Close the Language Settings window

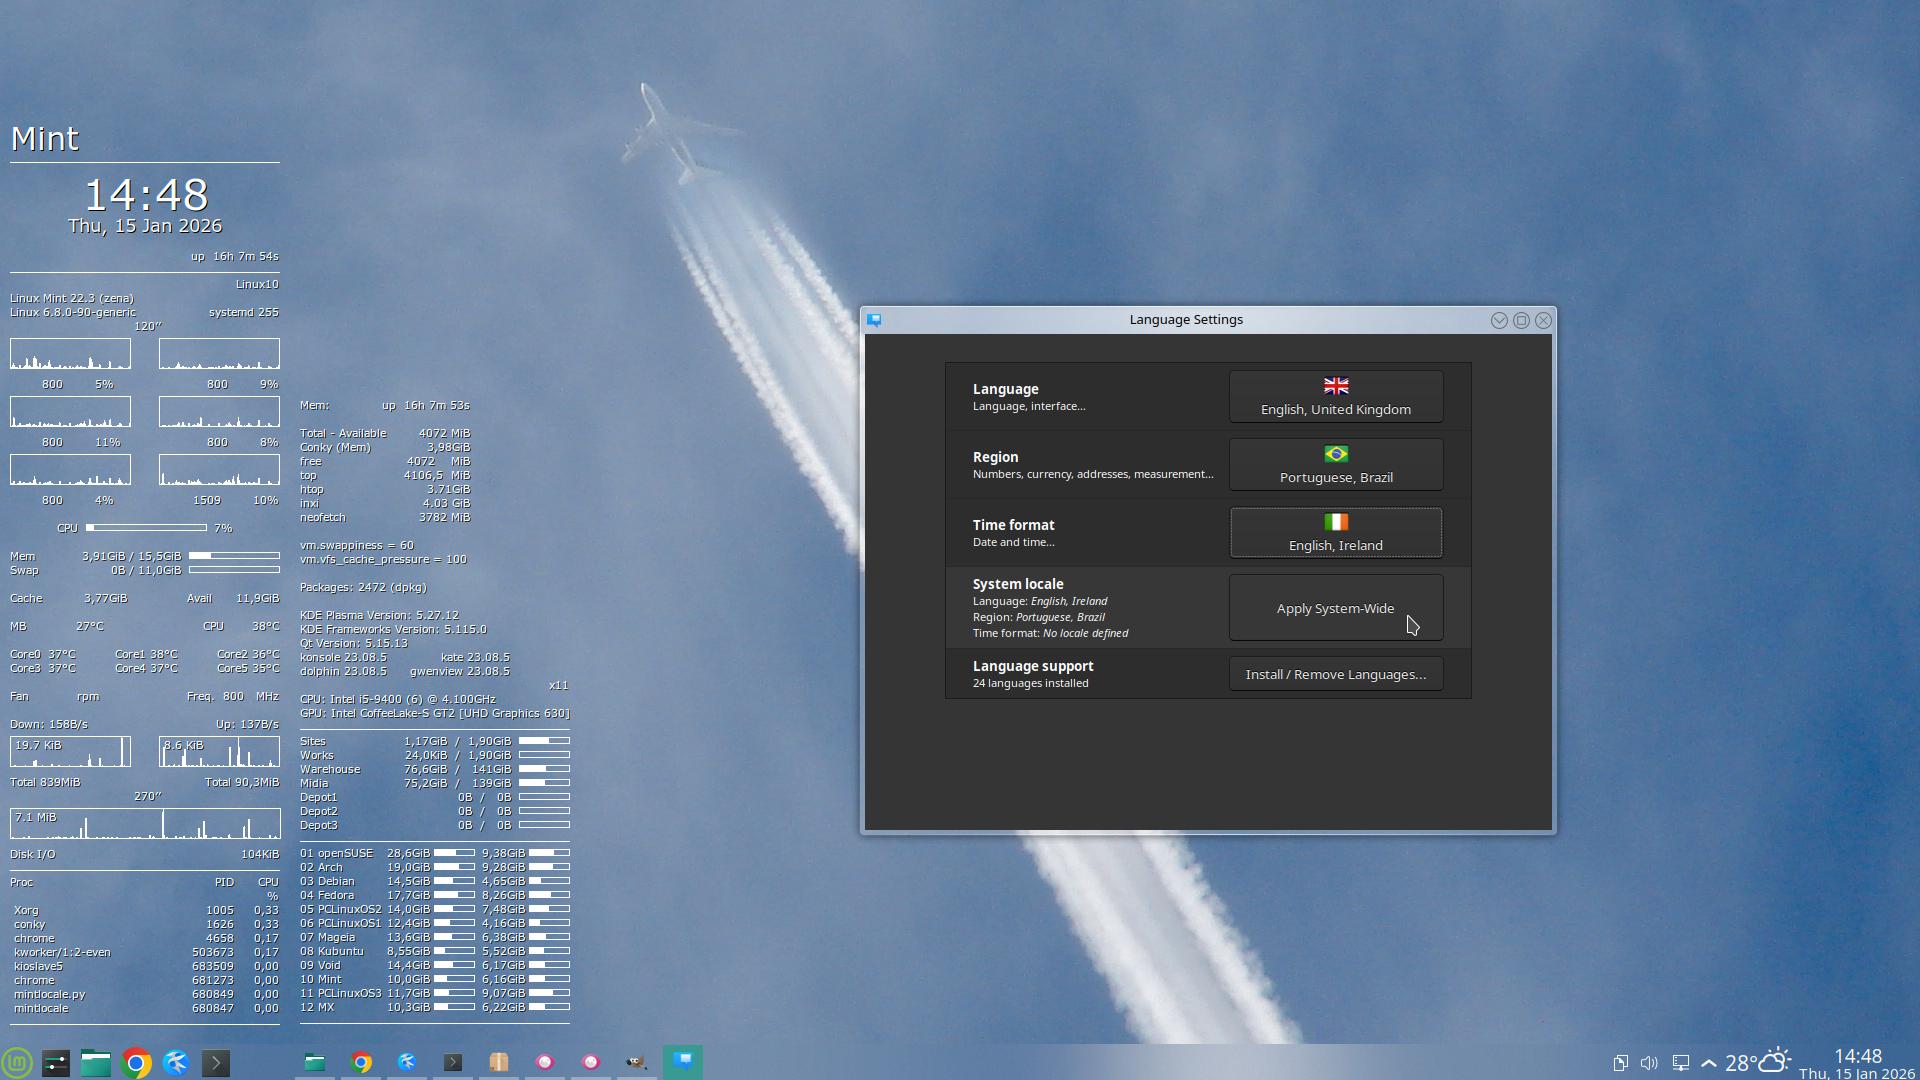[x=1543, y=320]
